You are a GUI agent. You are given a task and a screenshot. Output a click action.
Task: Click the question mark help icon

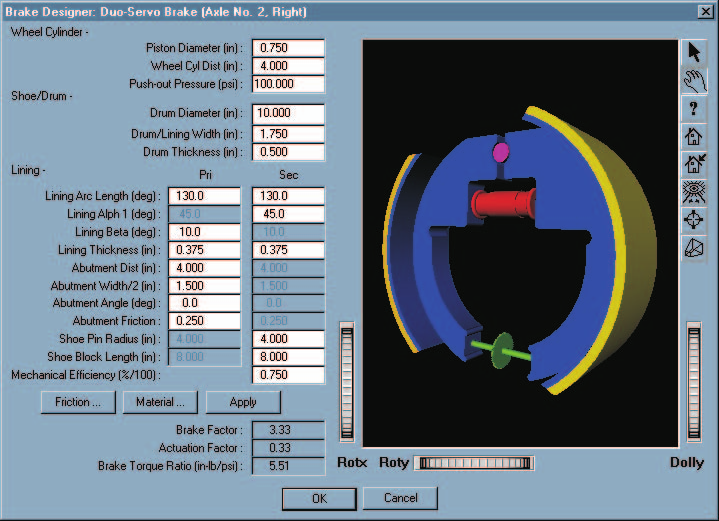click(x=694, y=109)
